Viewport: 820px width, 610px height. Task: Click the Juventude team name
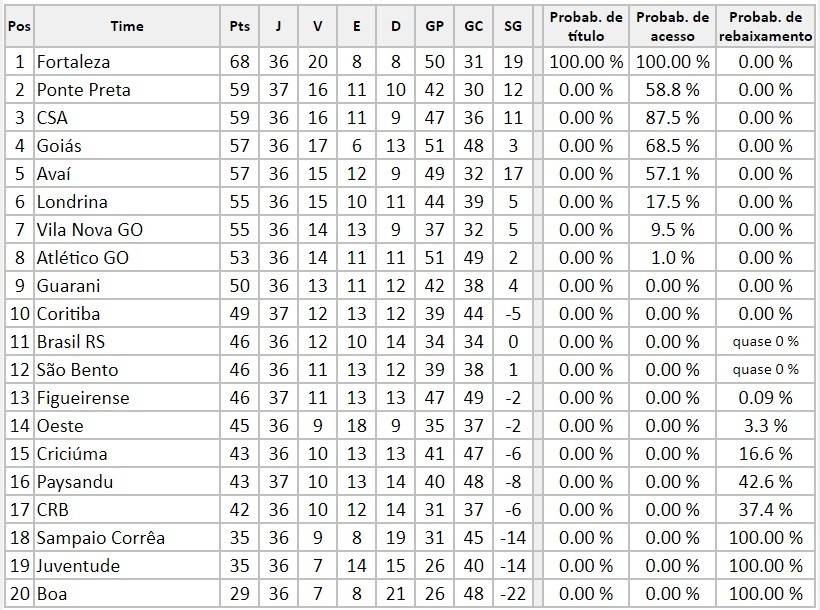click(78, 566)
